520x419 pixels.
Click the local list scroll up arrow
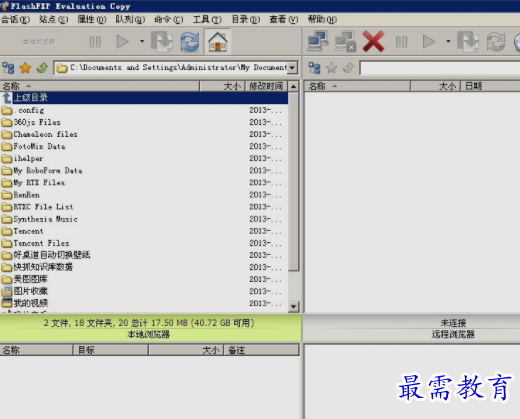pyautogui.click(x=293, y=87)
